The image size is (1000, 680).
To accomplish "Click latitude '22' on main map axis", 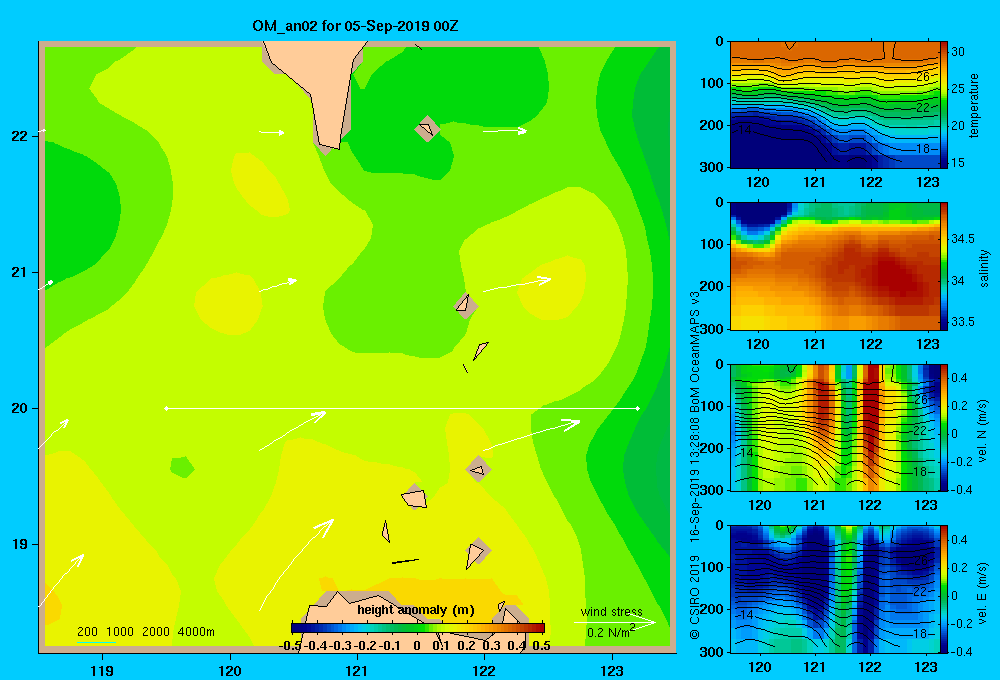I will pos(19,136).
